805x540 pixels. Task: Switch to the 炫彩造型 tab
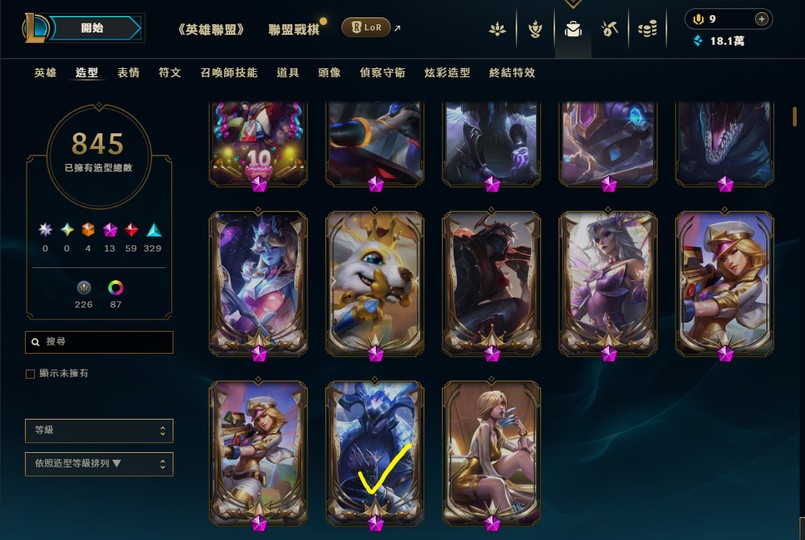click(447, 72)
